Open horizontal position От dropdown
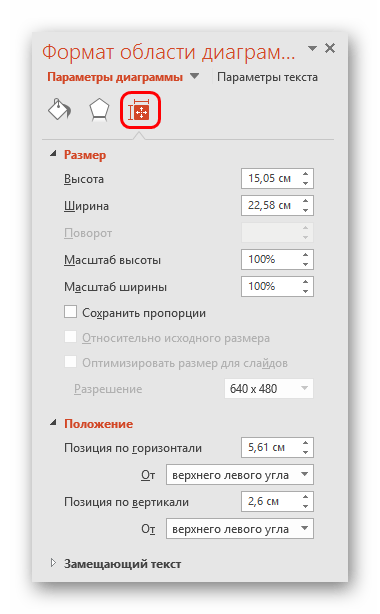This screenshot has width=380, height=614. pos(240,475)
